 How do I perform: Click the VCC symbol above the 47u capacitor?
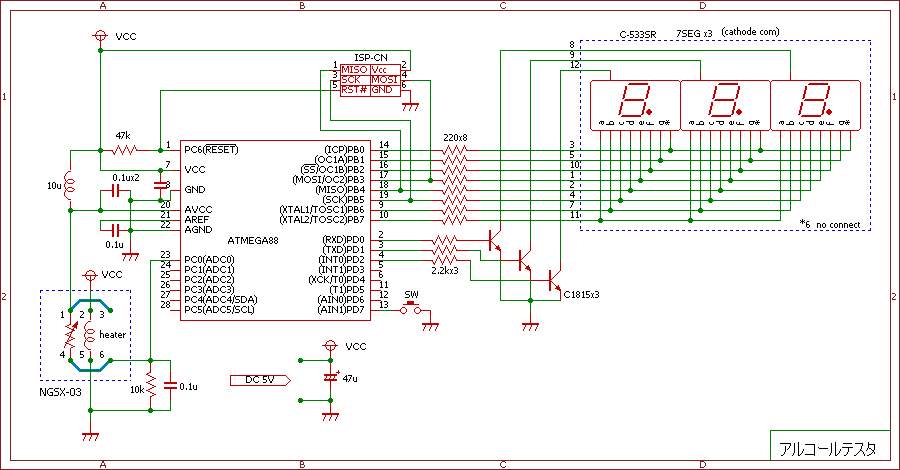(330, 346)
